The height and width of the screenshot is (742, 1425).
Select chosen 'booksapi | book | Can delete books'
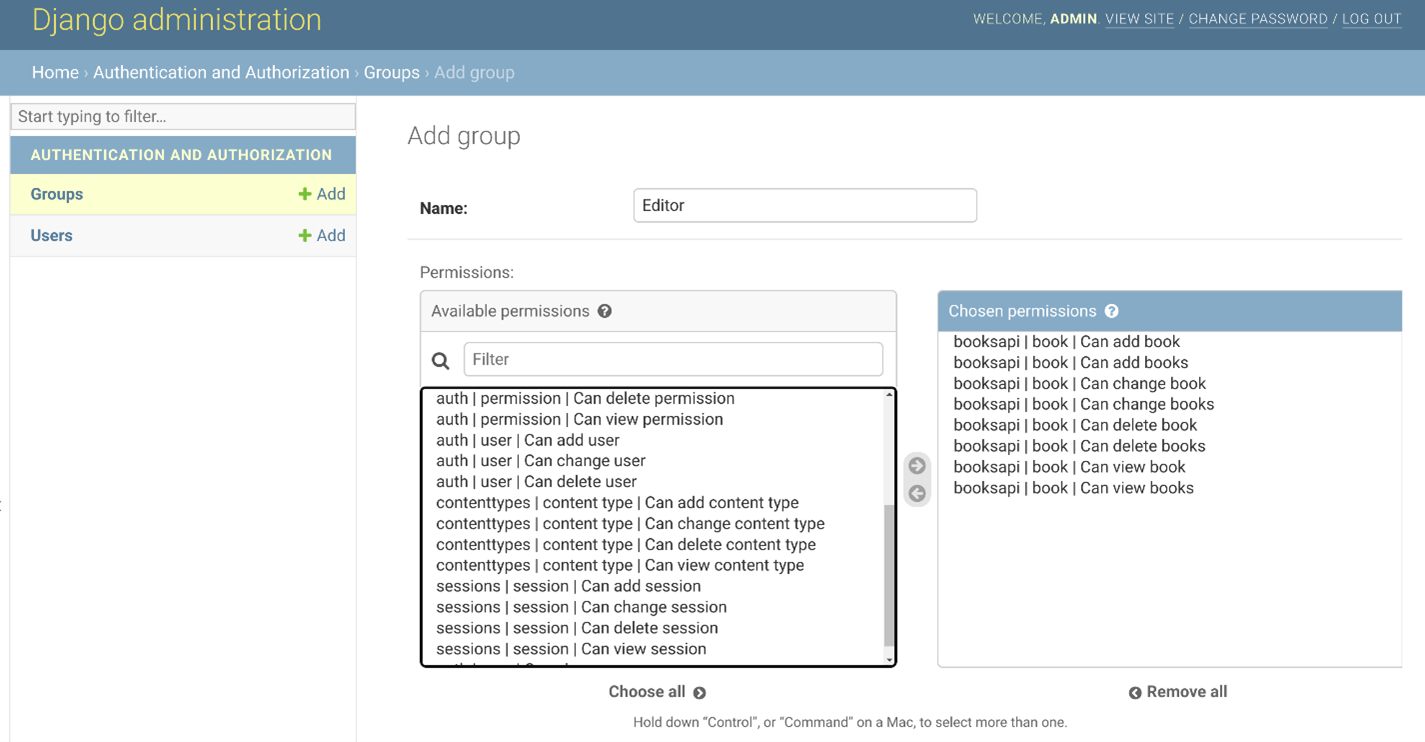pos(1079,446)
